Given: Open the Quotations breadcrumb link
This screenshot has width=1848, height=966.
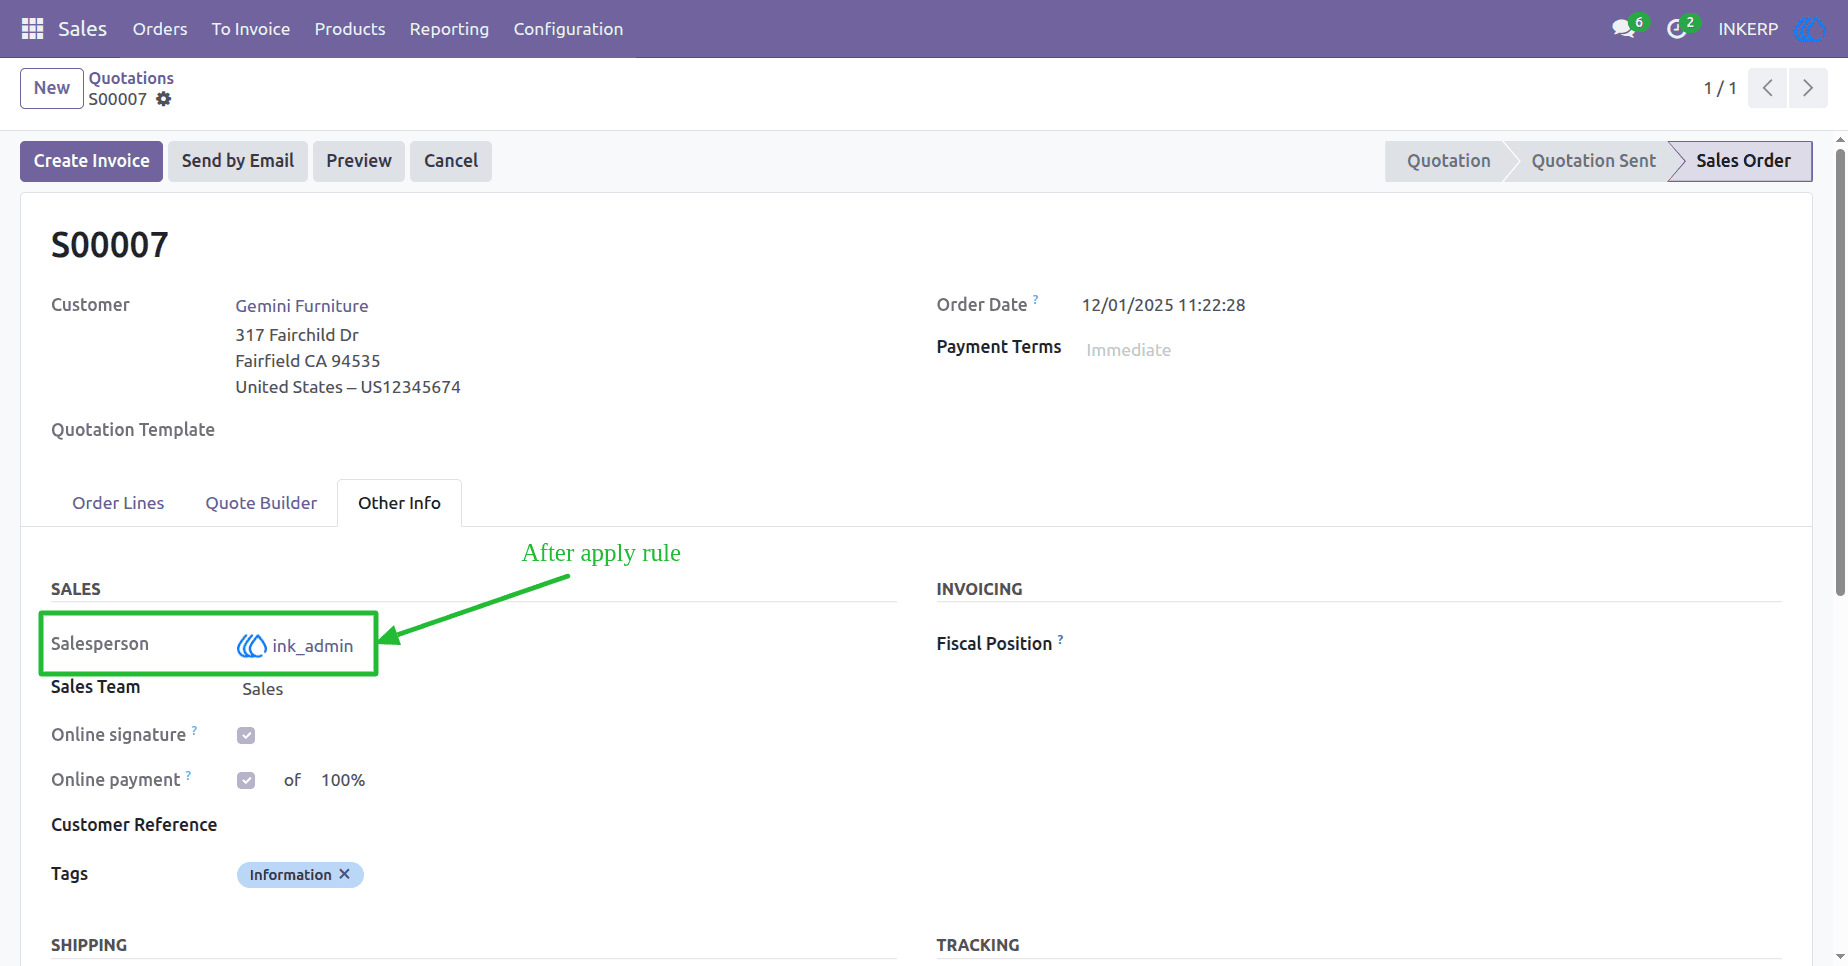Looking at the screenshot, I should (x=131, y=78).
